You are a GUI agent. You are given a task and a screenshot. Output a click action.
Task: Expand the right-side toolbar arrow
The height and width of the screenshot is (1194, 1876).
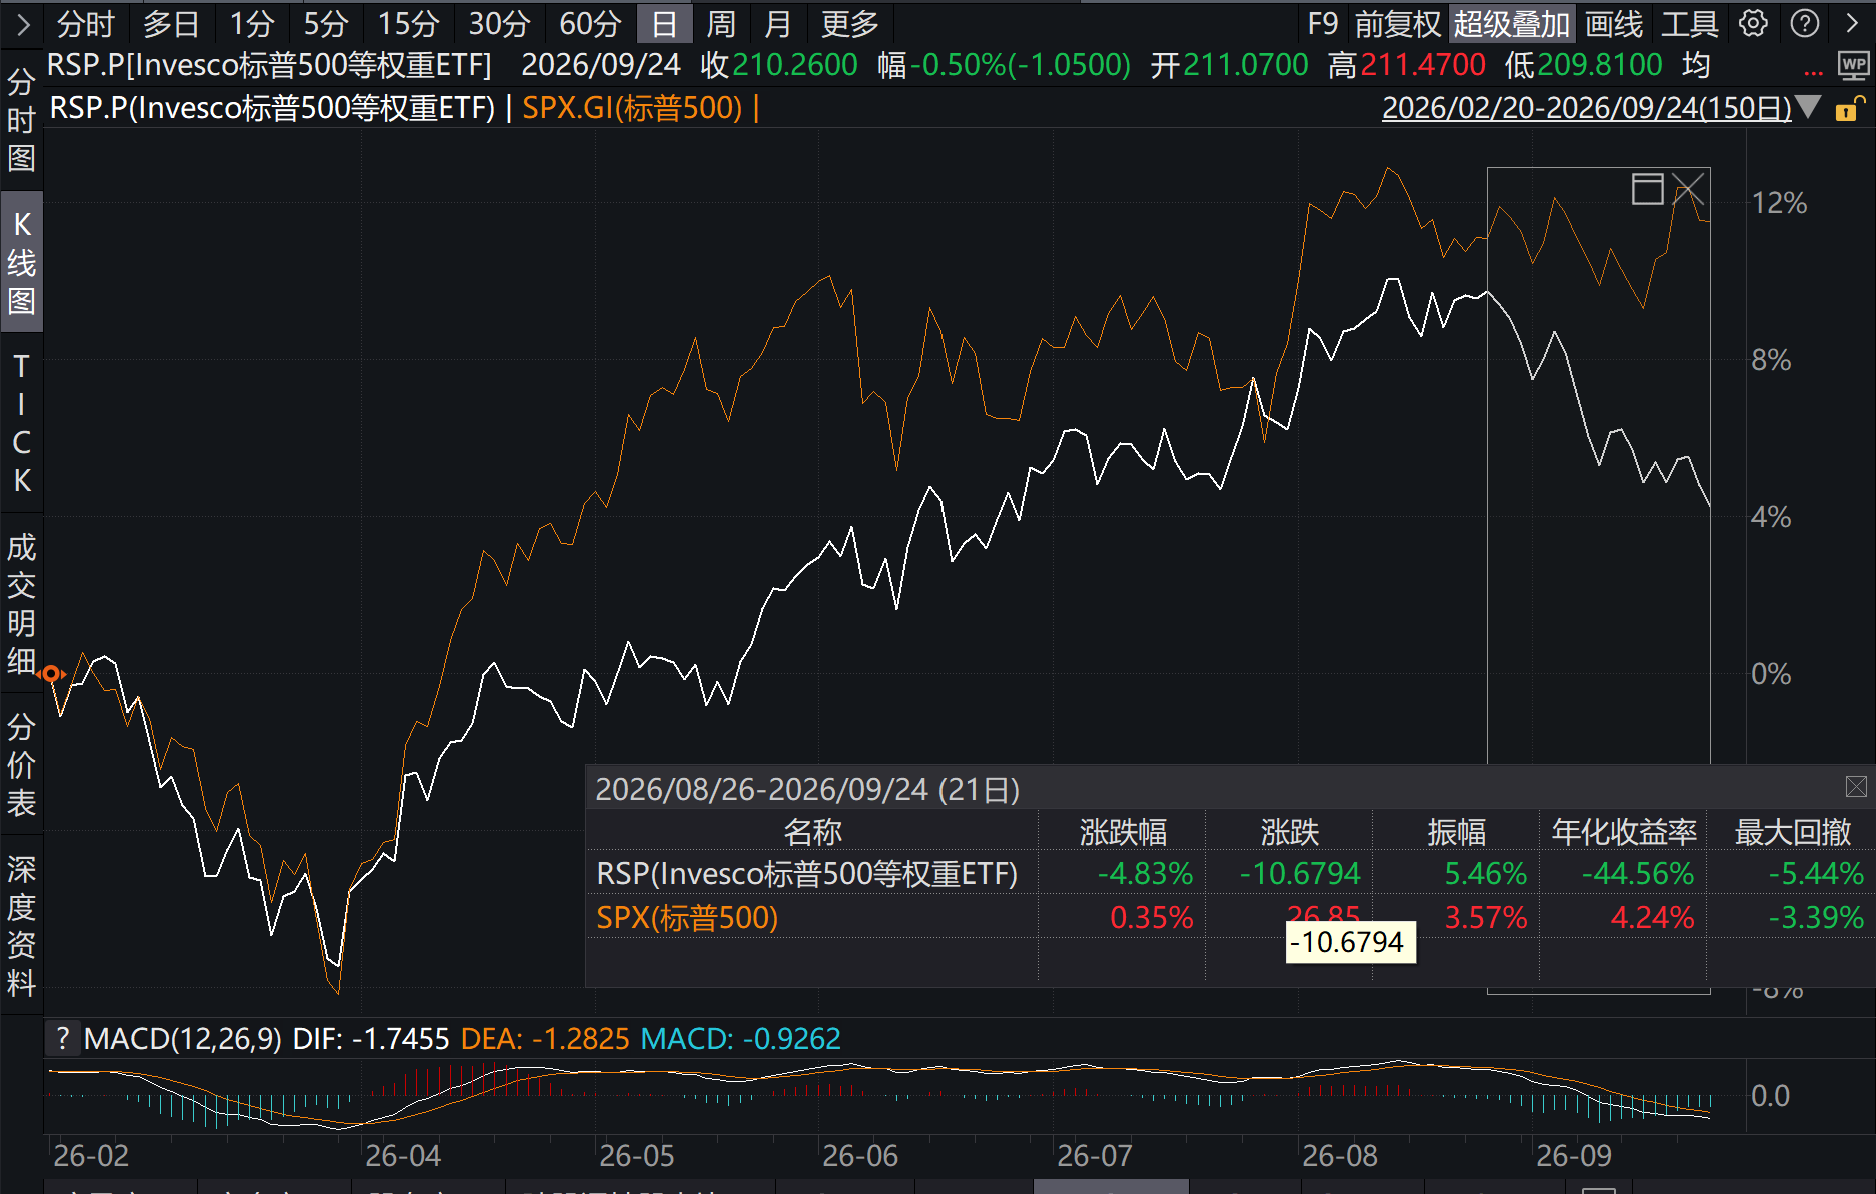pyautogui.click(x=1852, y=23)
